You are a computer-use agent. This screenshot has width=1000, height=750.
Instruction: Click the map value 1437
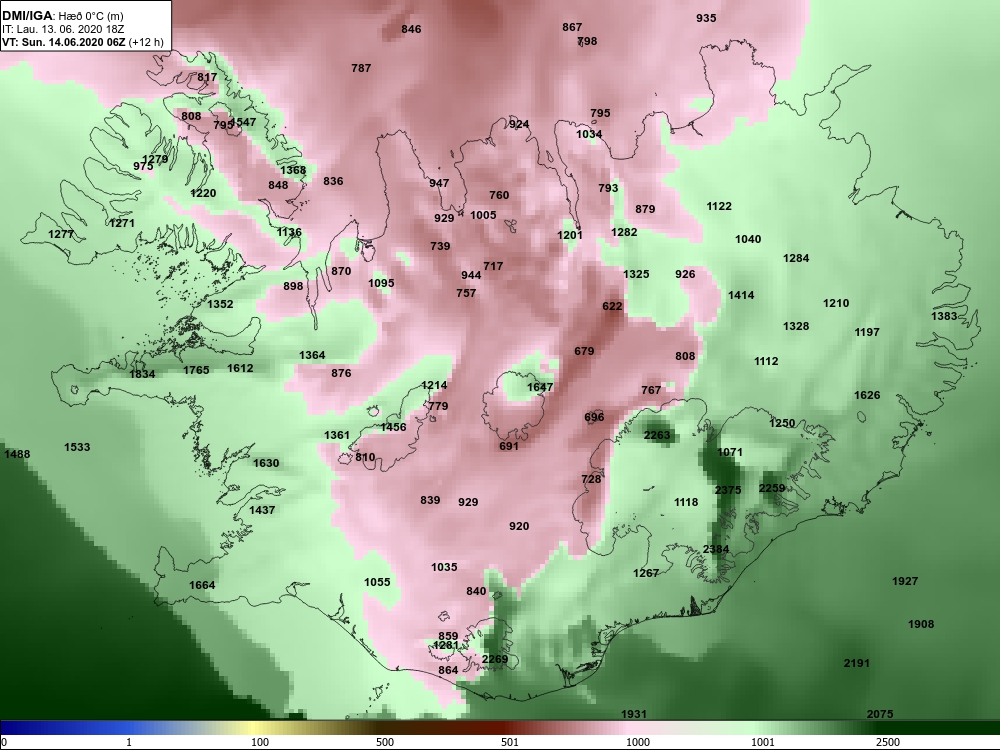262,510
